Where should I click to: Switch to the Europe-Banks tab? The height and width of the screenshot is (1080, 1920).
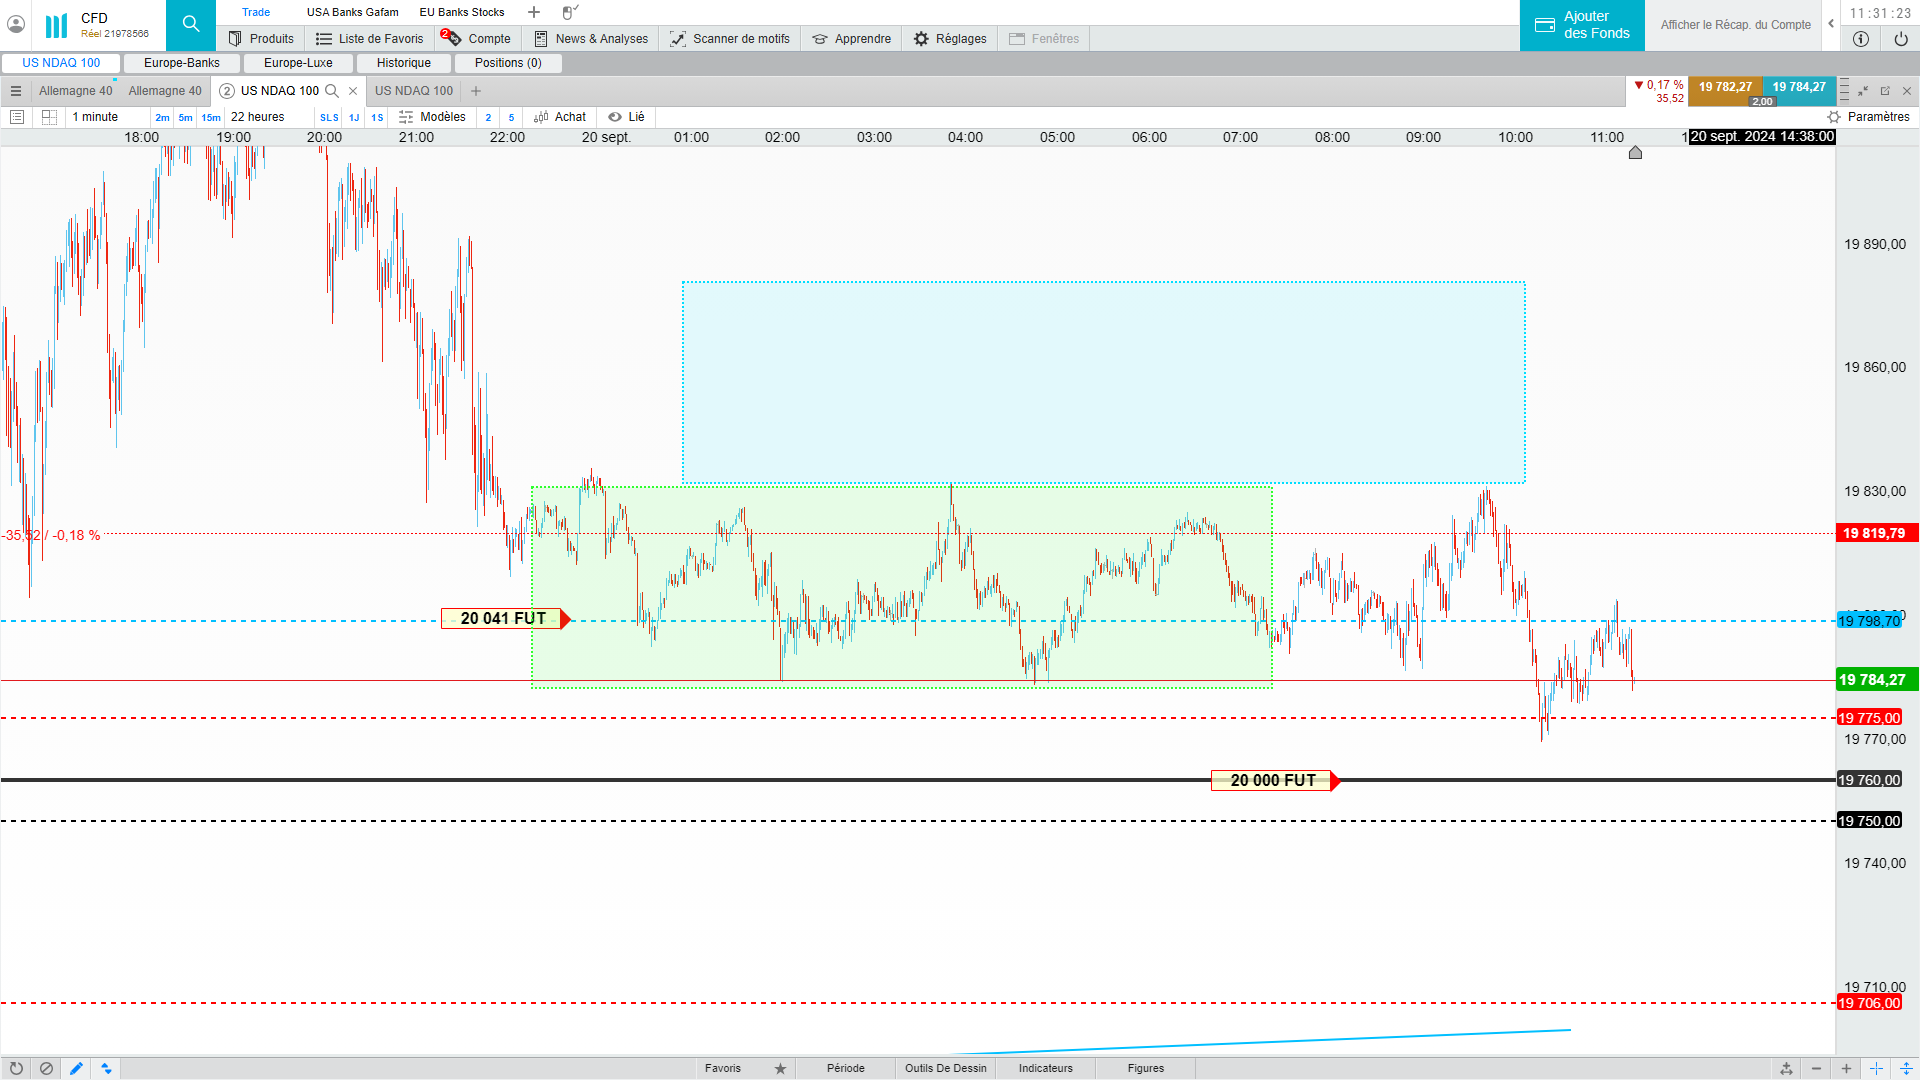click(x=181, y=63)
